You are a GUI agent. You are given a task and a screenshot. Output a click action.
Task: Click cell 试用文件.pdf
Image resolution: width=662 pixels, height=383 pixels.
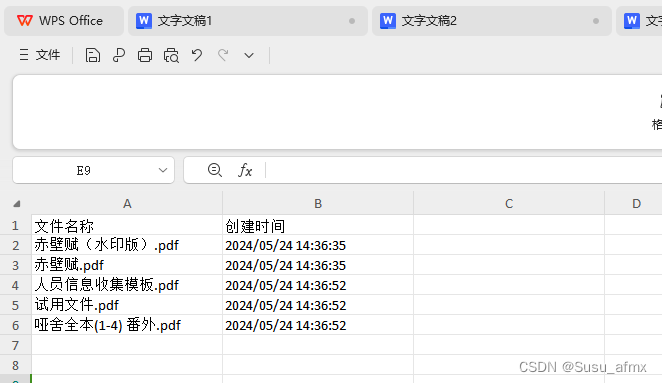click(127, 305)
